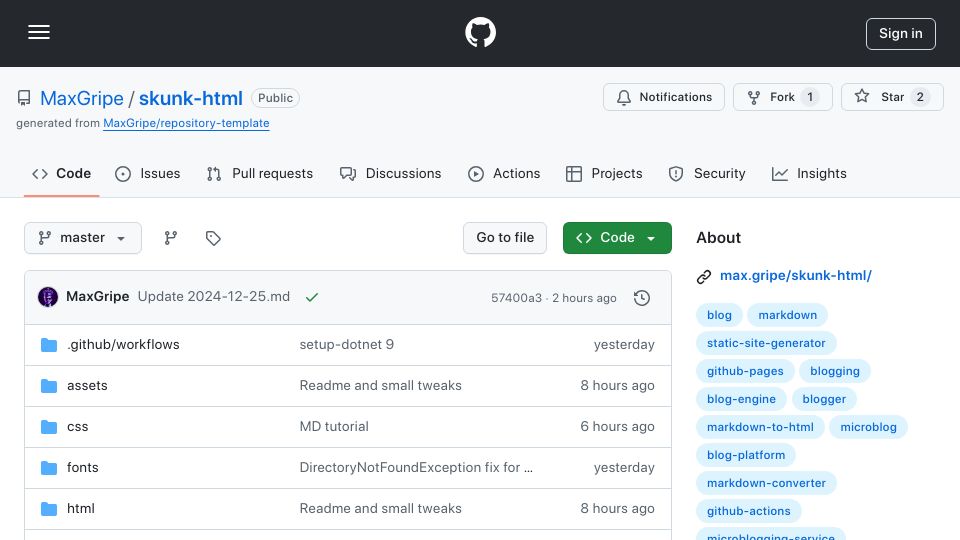This screenshot has width=960, height=540.
Task: Open the 'Update 2024-12-25.md' commit message
Action: pyautogui.click(x=214, y=297)
